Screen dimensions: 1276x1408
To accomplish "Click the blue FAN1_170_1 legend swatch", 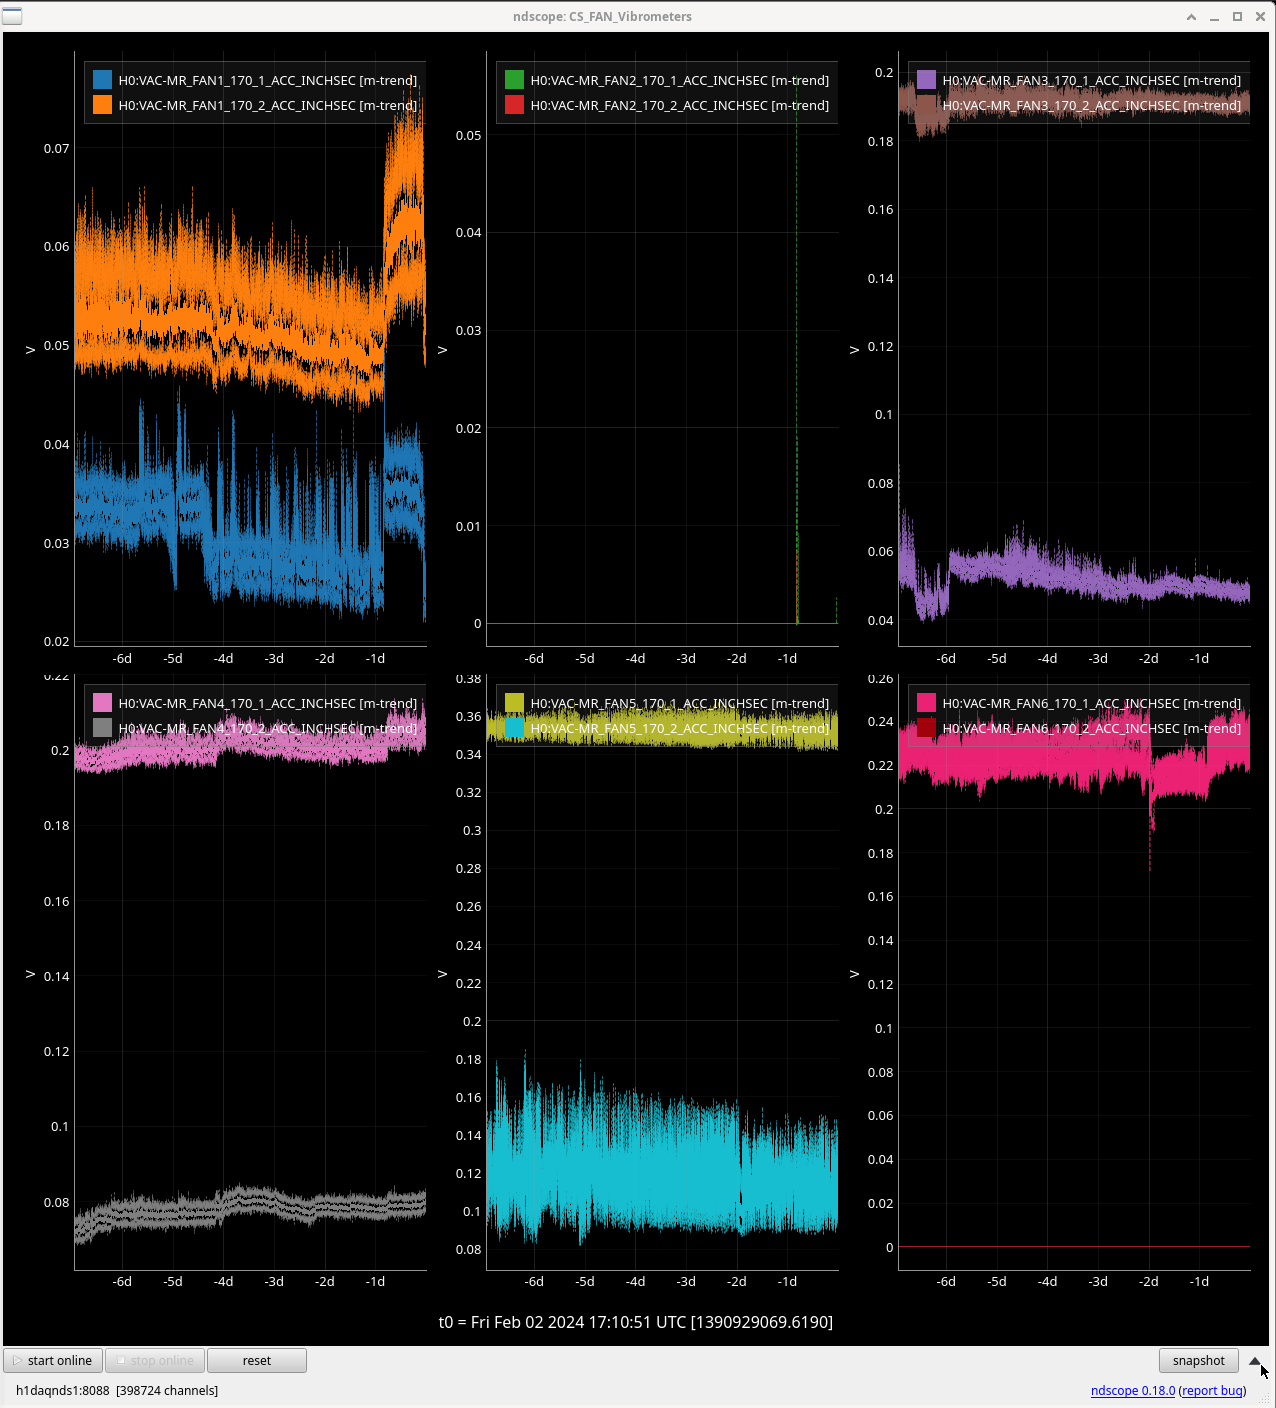I will tap(102, 80).
